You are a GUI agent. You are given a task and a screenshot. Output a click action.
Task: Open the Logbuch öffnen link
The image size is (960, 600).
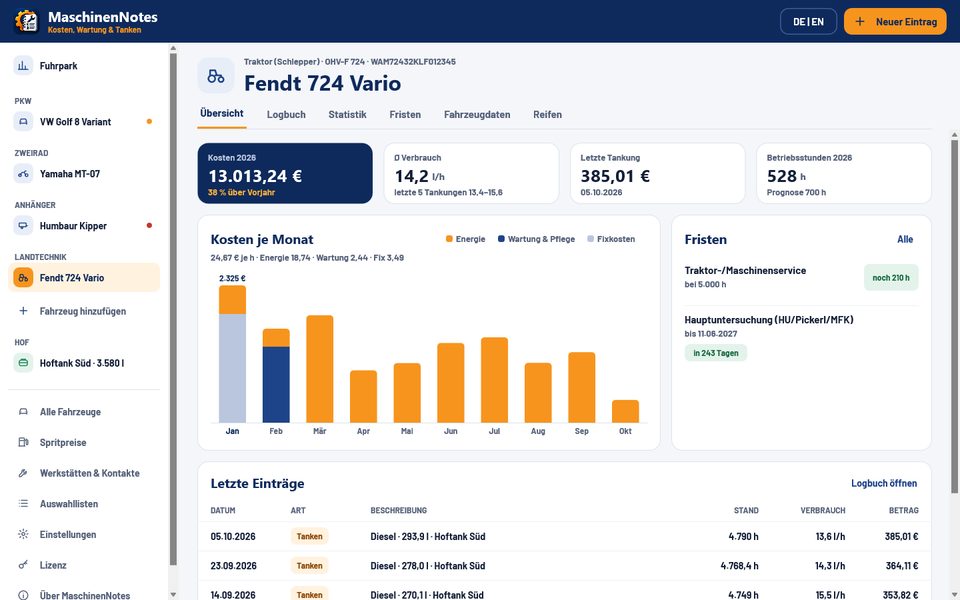coord(883,483)
